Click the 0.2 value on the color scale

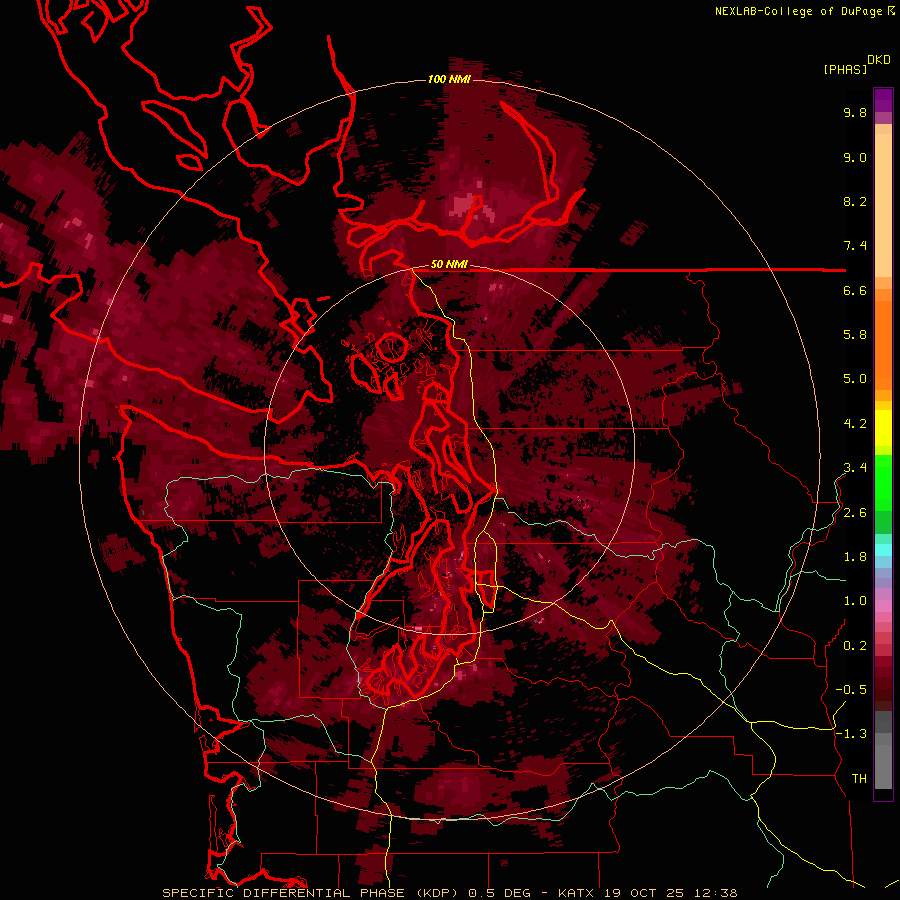point(855,646)
